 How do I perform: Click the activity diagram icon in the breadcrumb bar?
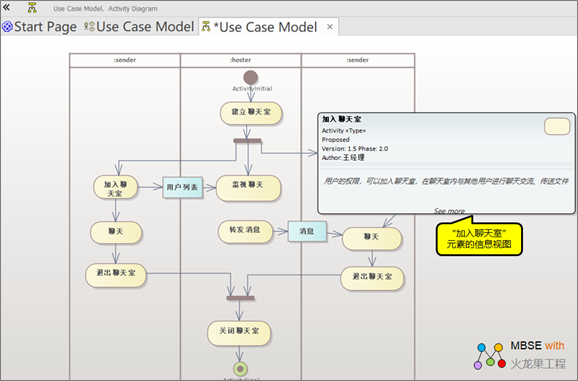[x=32, y=8]
